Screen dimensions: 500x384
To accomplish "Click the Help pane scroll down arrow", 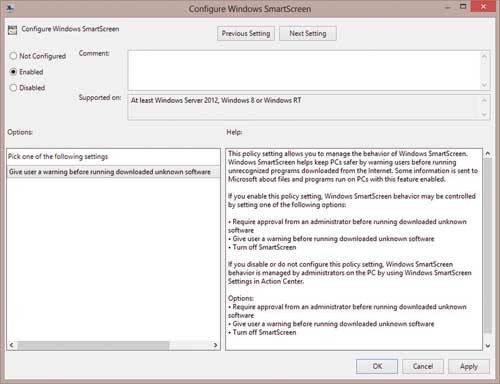I will point(487,346).
